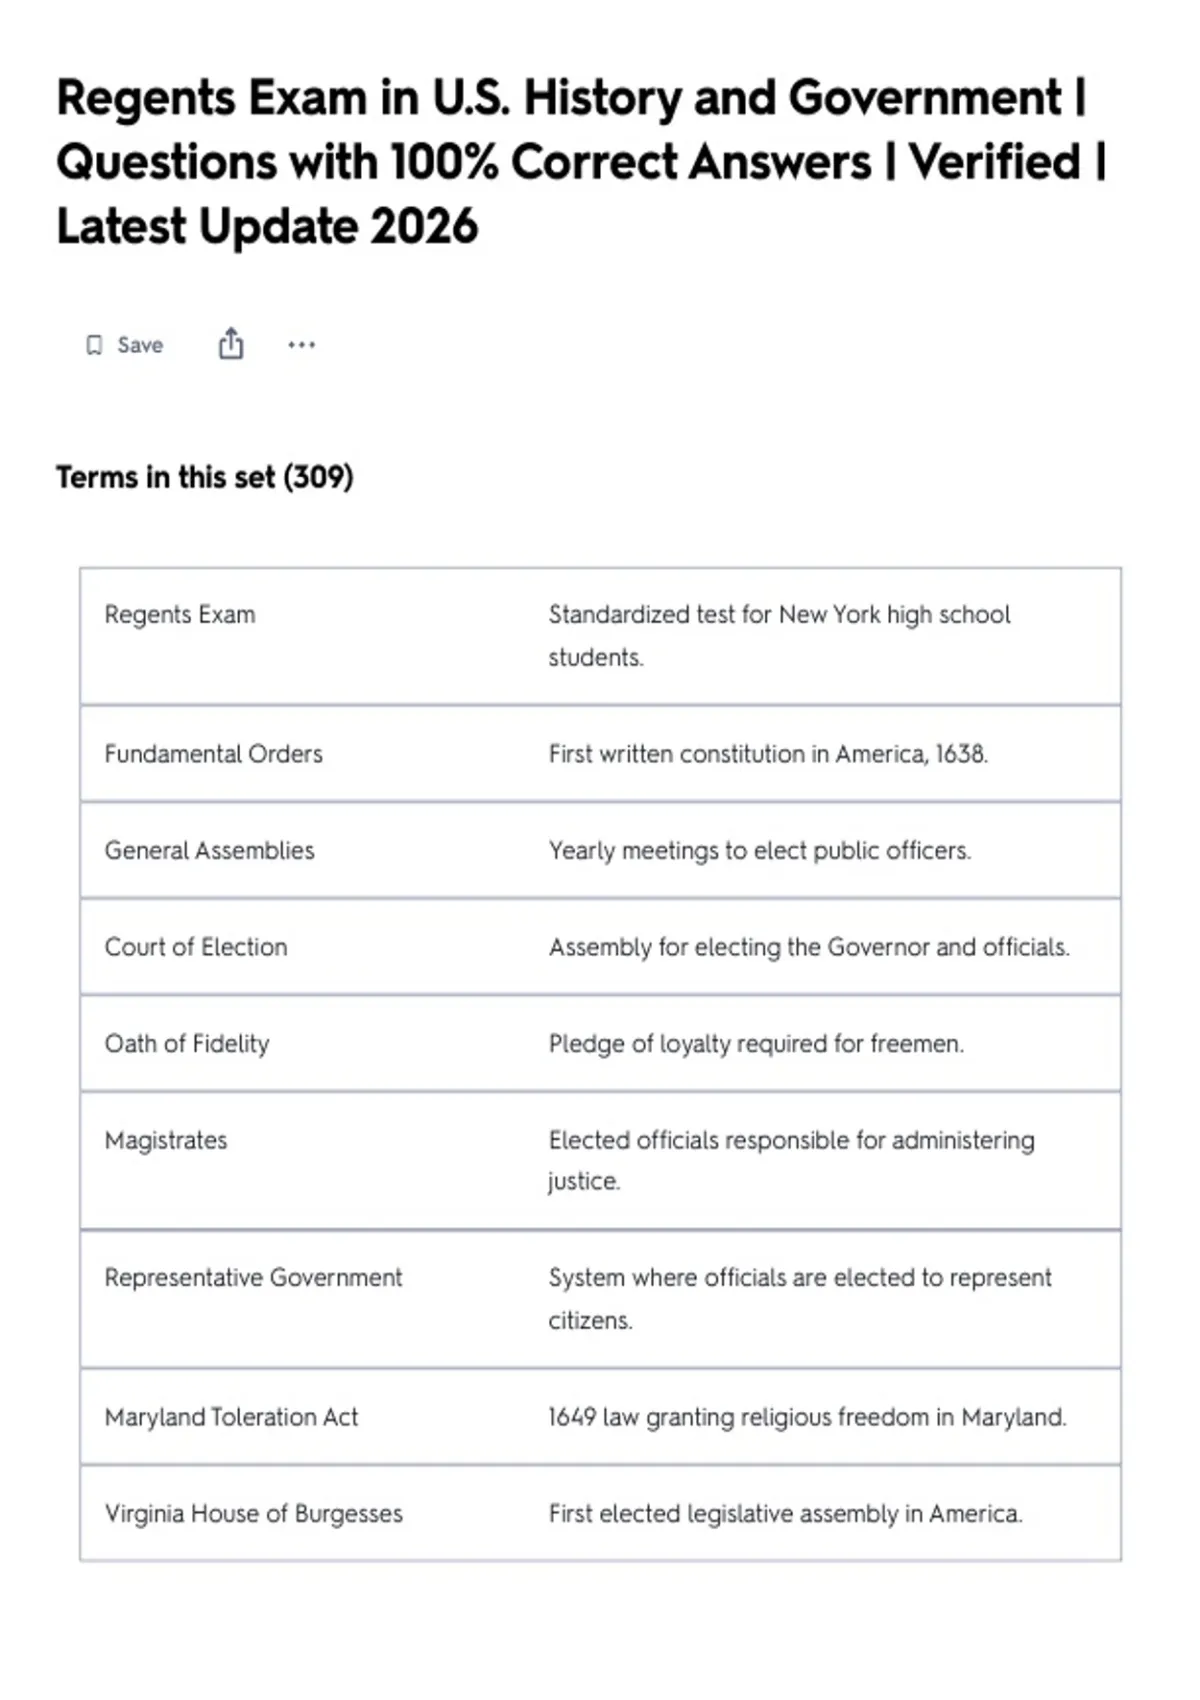Viewport: 1200px width, 1700px height.
Task: Open the share icon
Action: tap(231, 344)
